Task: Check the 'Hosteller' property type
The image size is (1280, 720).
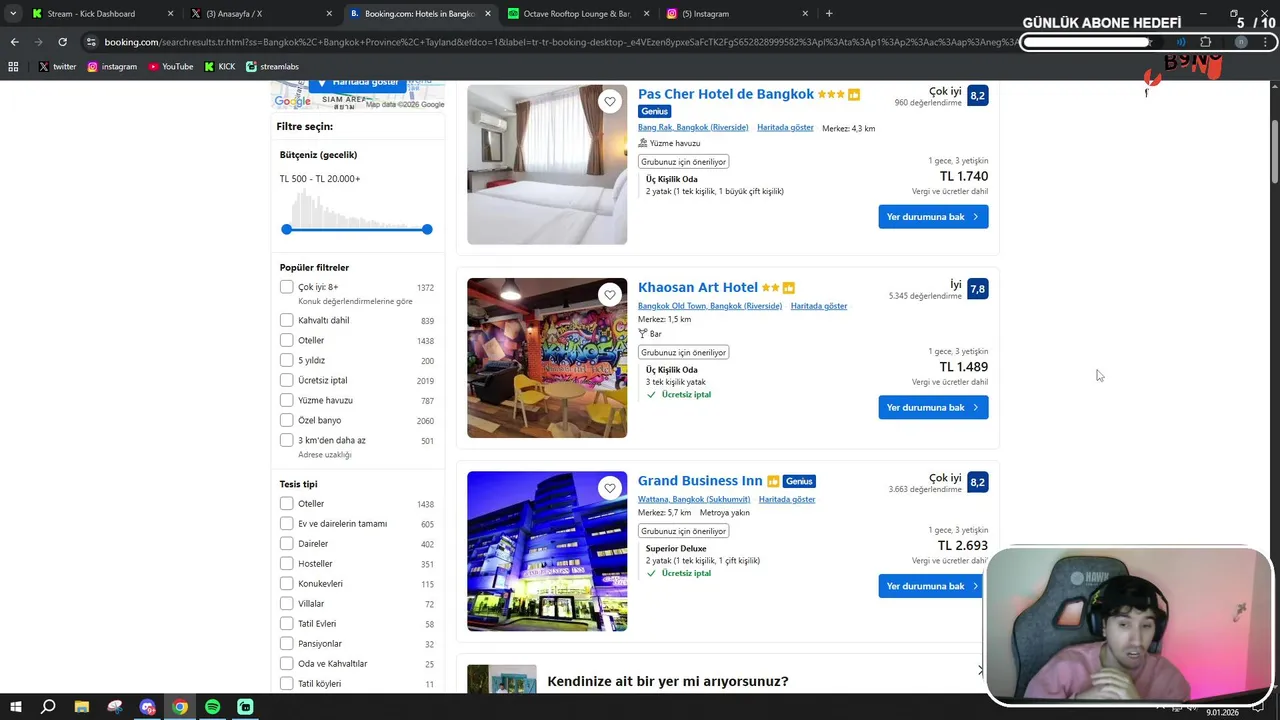Action: point(287,564)
